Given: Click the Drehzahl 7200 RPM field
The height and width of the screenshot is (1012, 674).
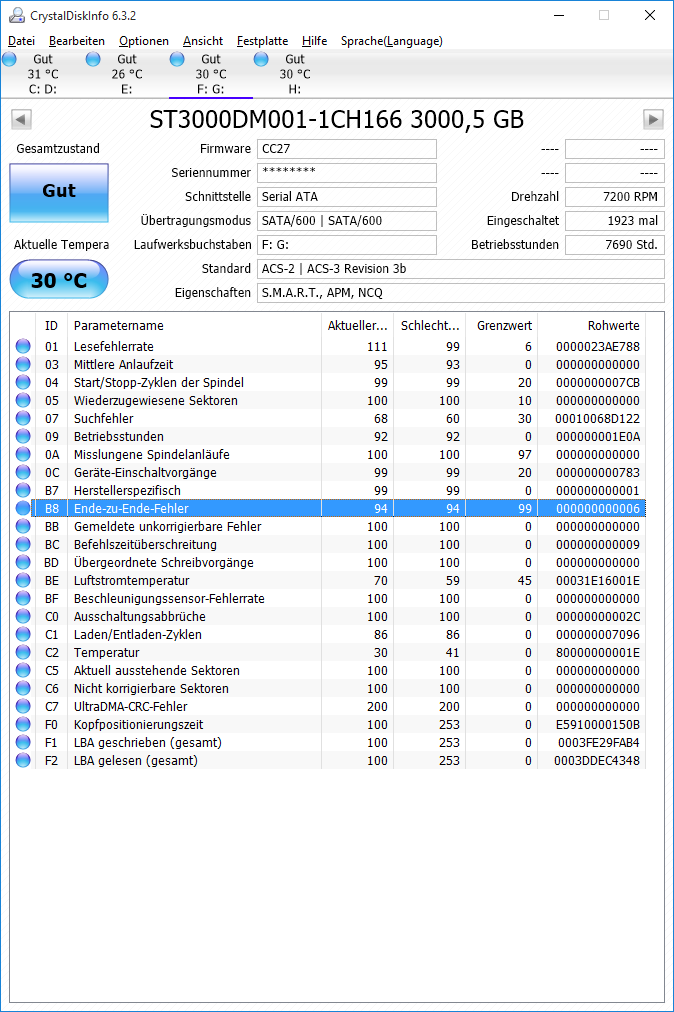Looking at the screenshot, I should tap(615, 197).
